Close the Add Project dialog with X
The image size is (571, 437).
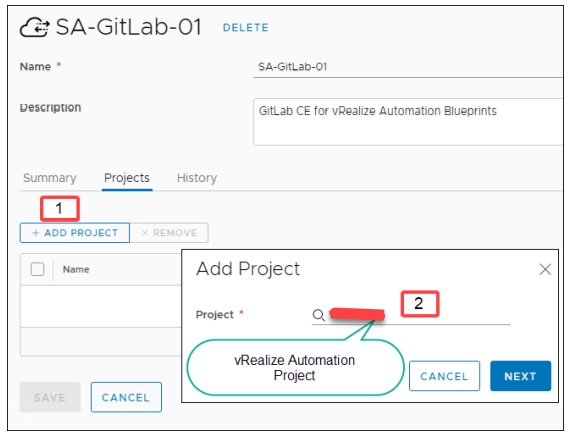click(545, 269)
